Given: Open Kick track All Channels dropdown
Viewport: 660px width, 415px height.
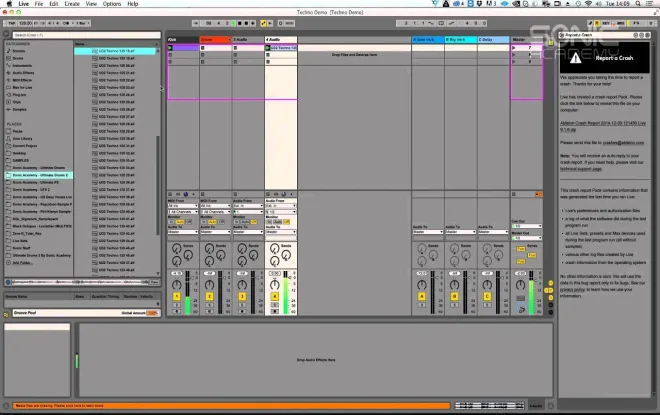Looking at the screenshot, I should tap(183, 211).
